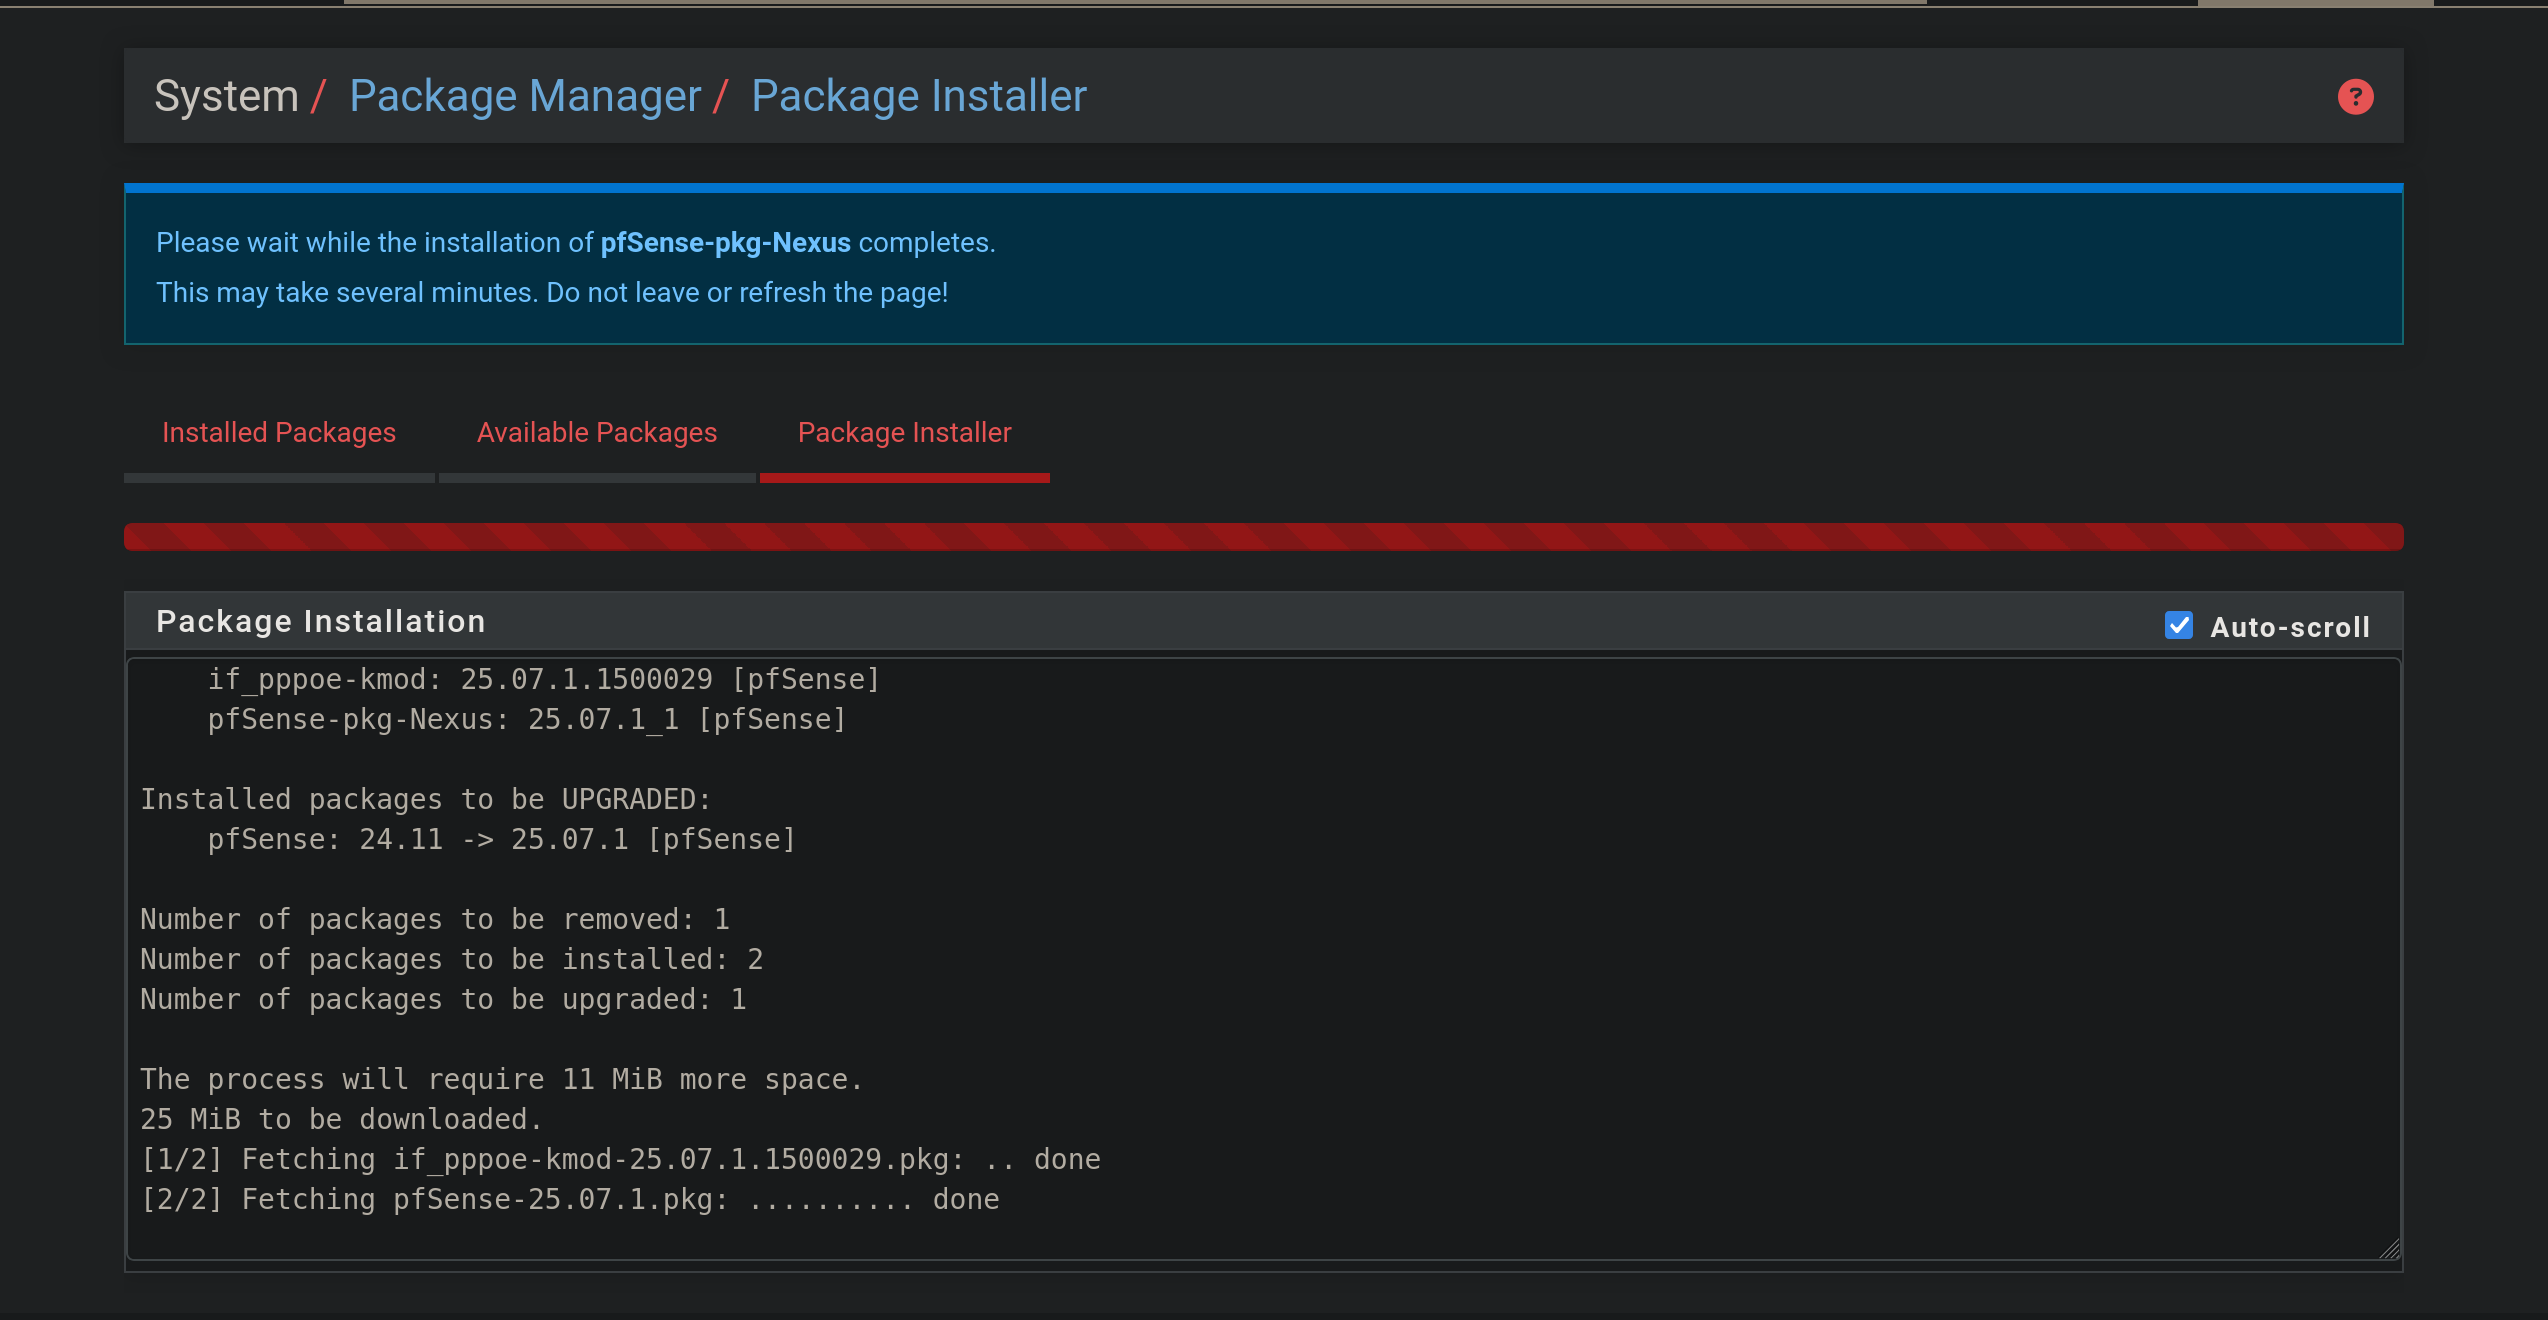The image size is (2548, 1320).
Task: Click the bold pfSense-pkg-Nexus package name
Action: click(725, 243)
